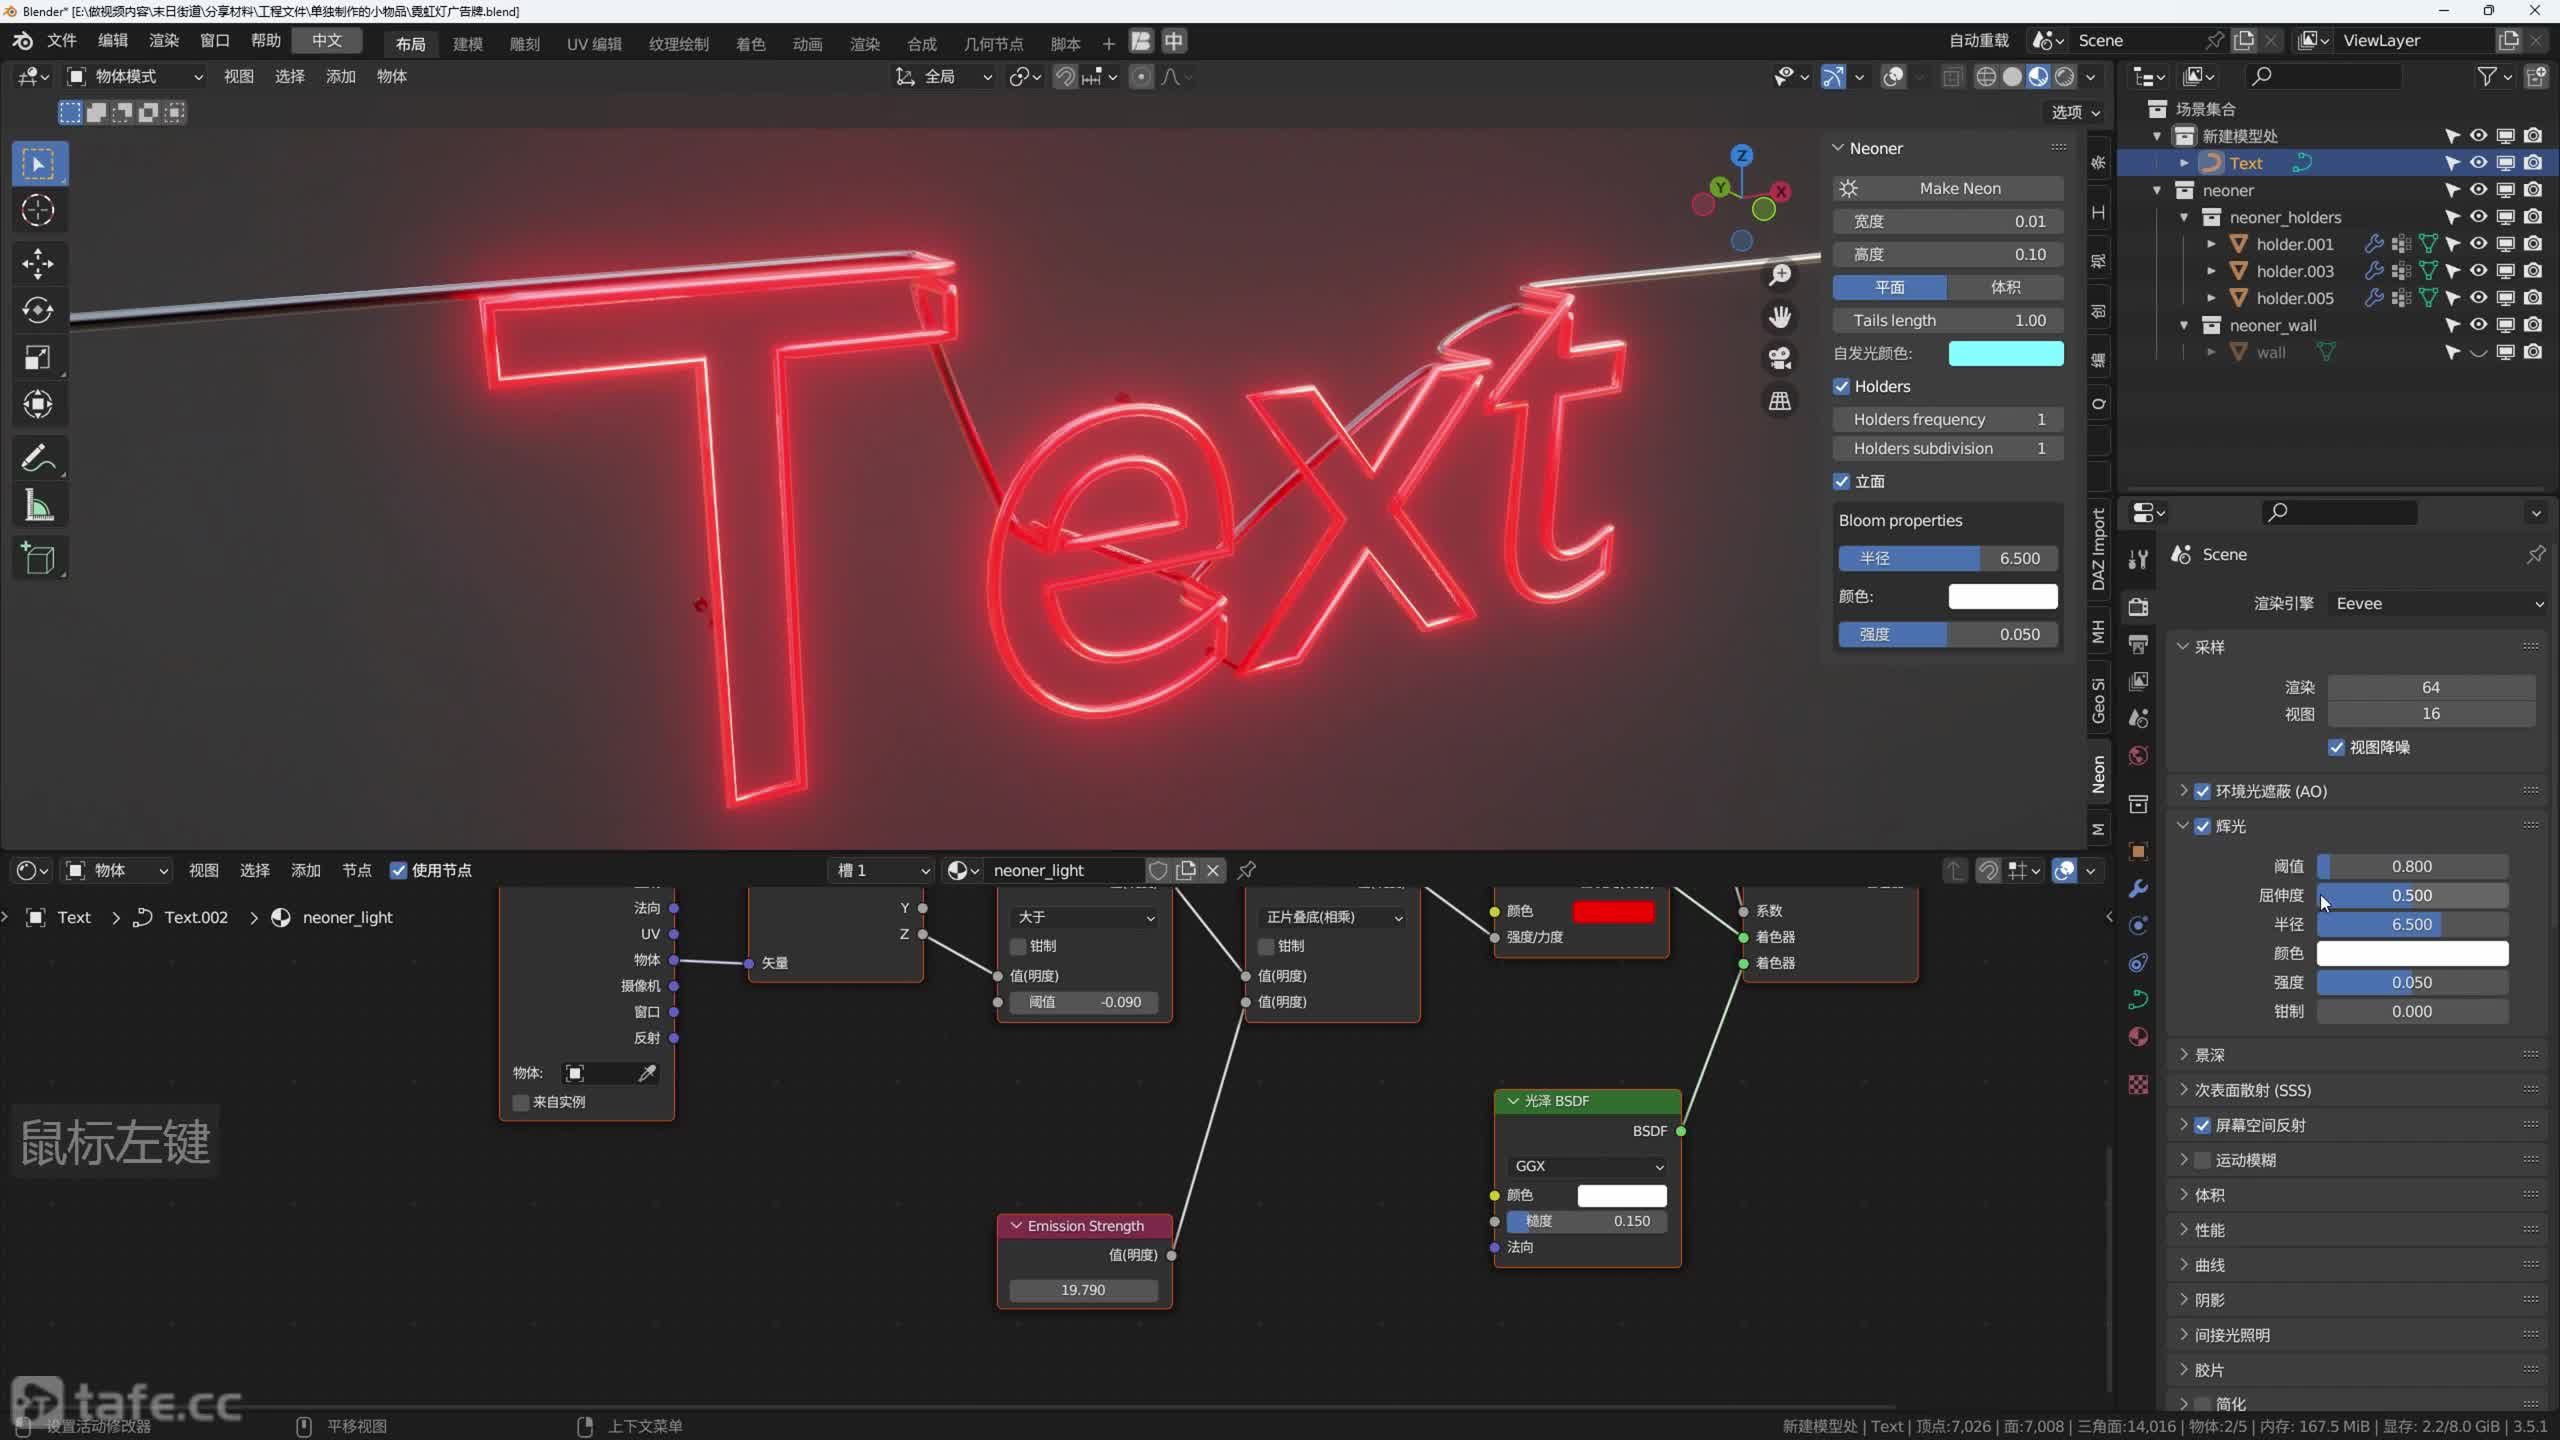Click the 屈伸度 0.500 slider
This screenshot has height=1440, width=2560.
(x=2412, y=895)
